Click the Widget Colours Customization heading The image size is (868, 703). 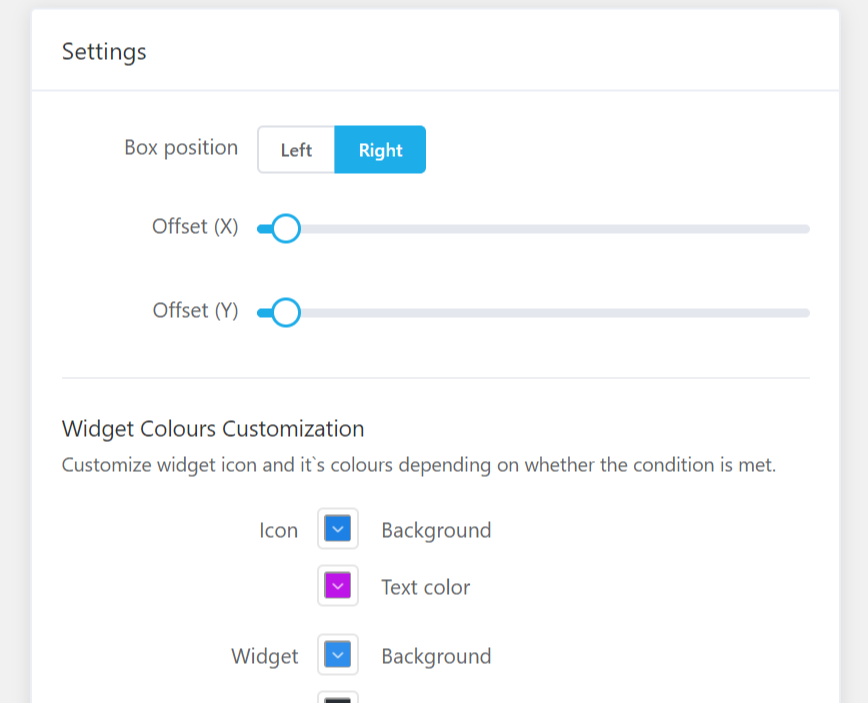click(213, 429)
